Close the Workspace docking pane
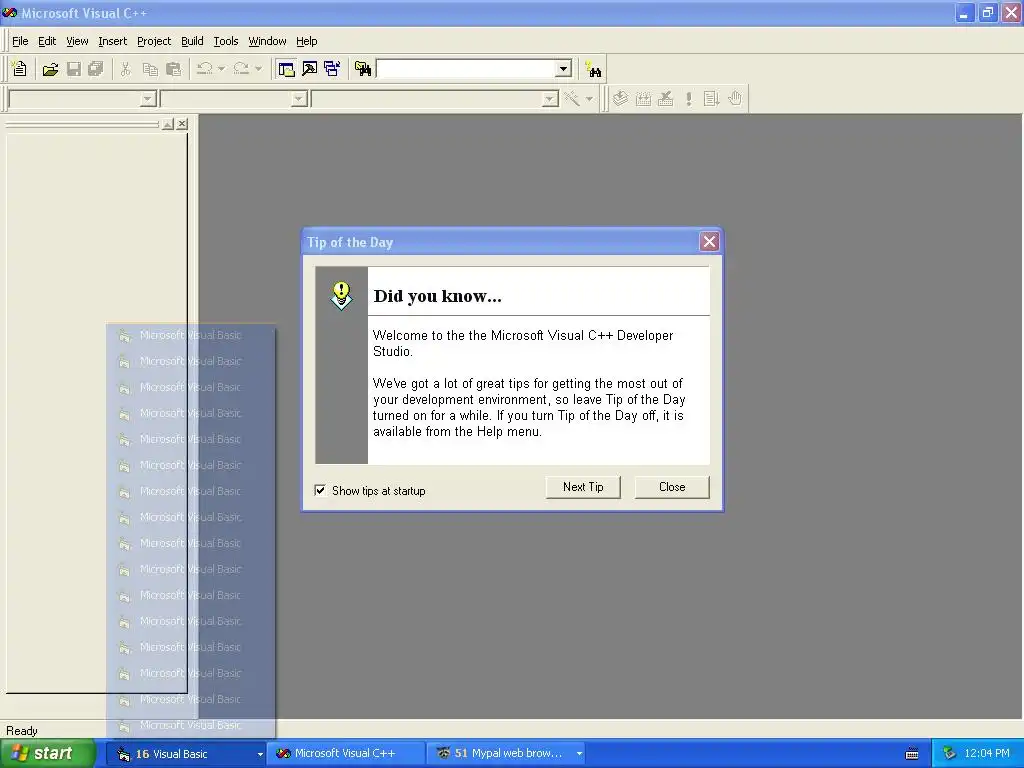This screenshot has width=1024, height=768. [182, 123]
